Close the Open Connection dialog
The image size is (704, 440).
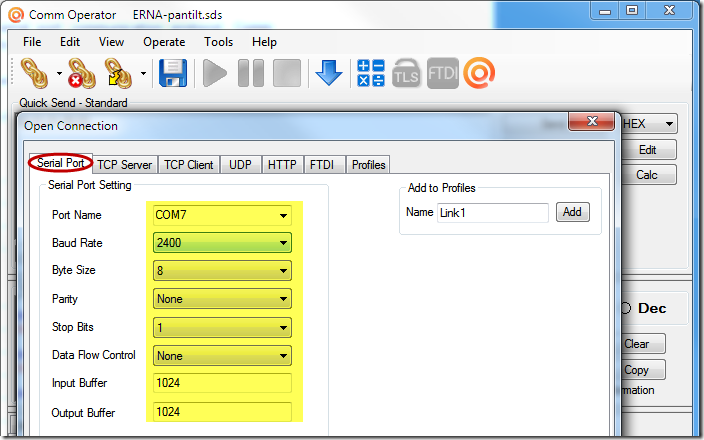[591, 121]
